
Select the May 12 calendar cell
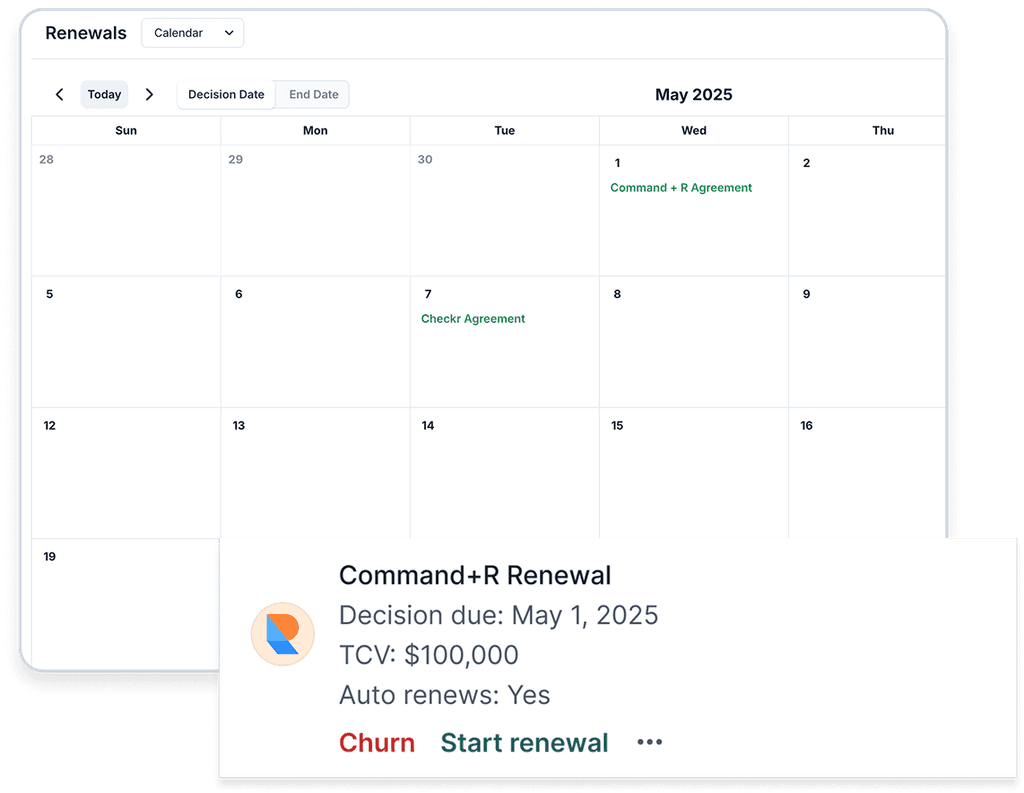point(126,473)
